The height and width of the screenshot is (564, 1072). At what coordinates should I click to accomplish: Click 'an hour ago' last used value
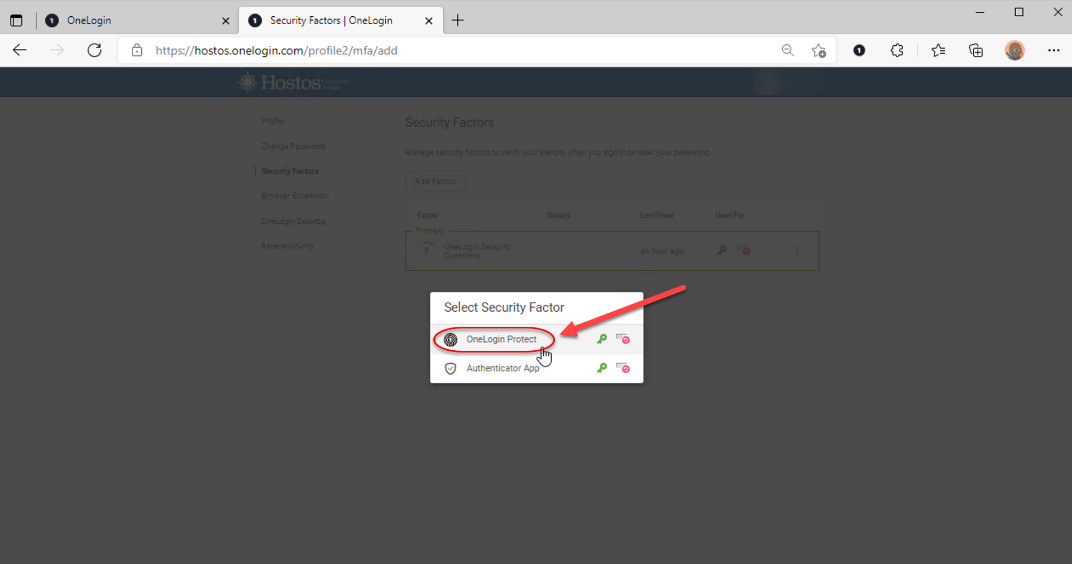661,251
